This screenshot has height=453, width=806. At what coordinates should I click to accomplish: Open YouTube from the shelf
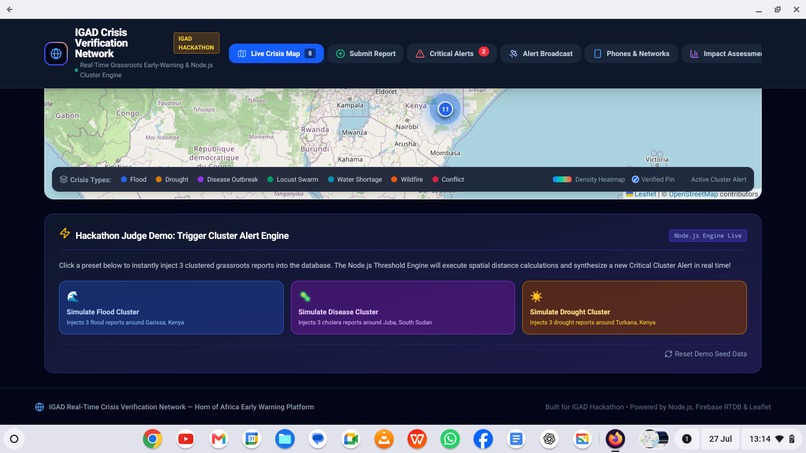pos(186,439)
